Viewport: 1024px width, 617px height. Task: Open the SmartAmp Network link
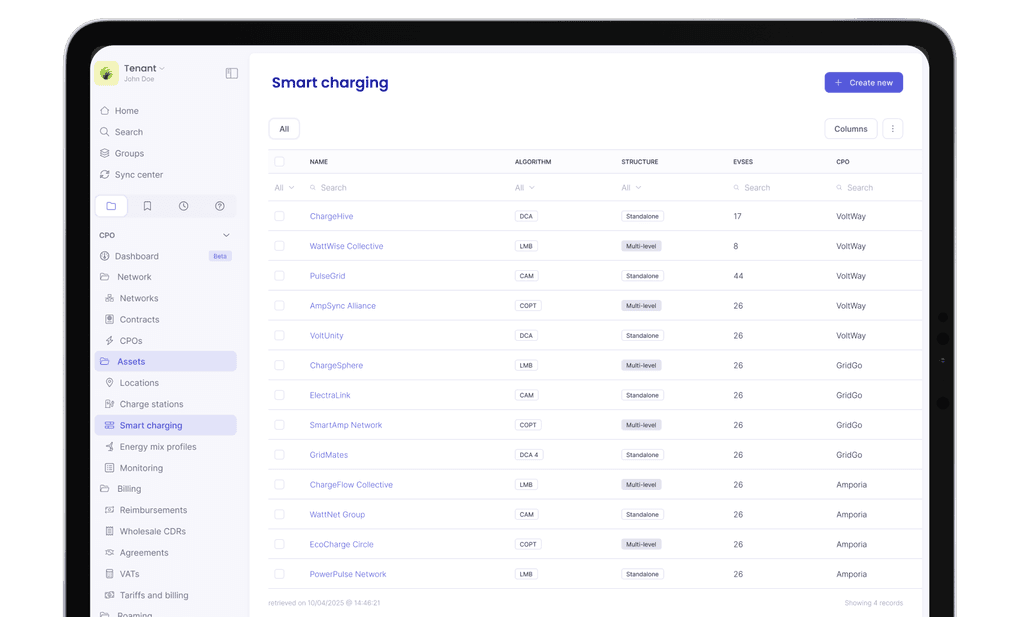click(345, 425)
